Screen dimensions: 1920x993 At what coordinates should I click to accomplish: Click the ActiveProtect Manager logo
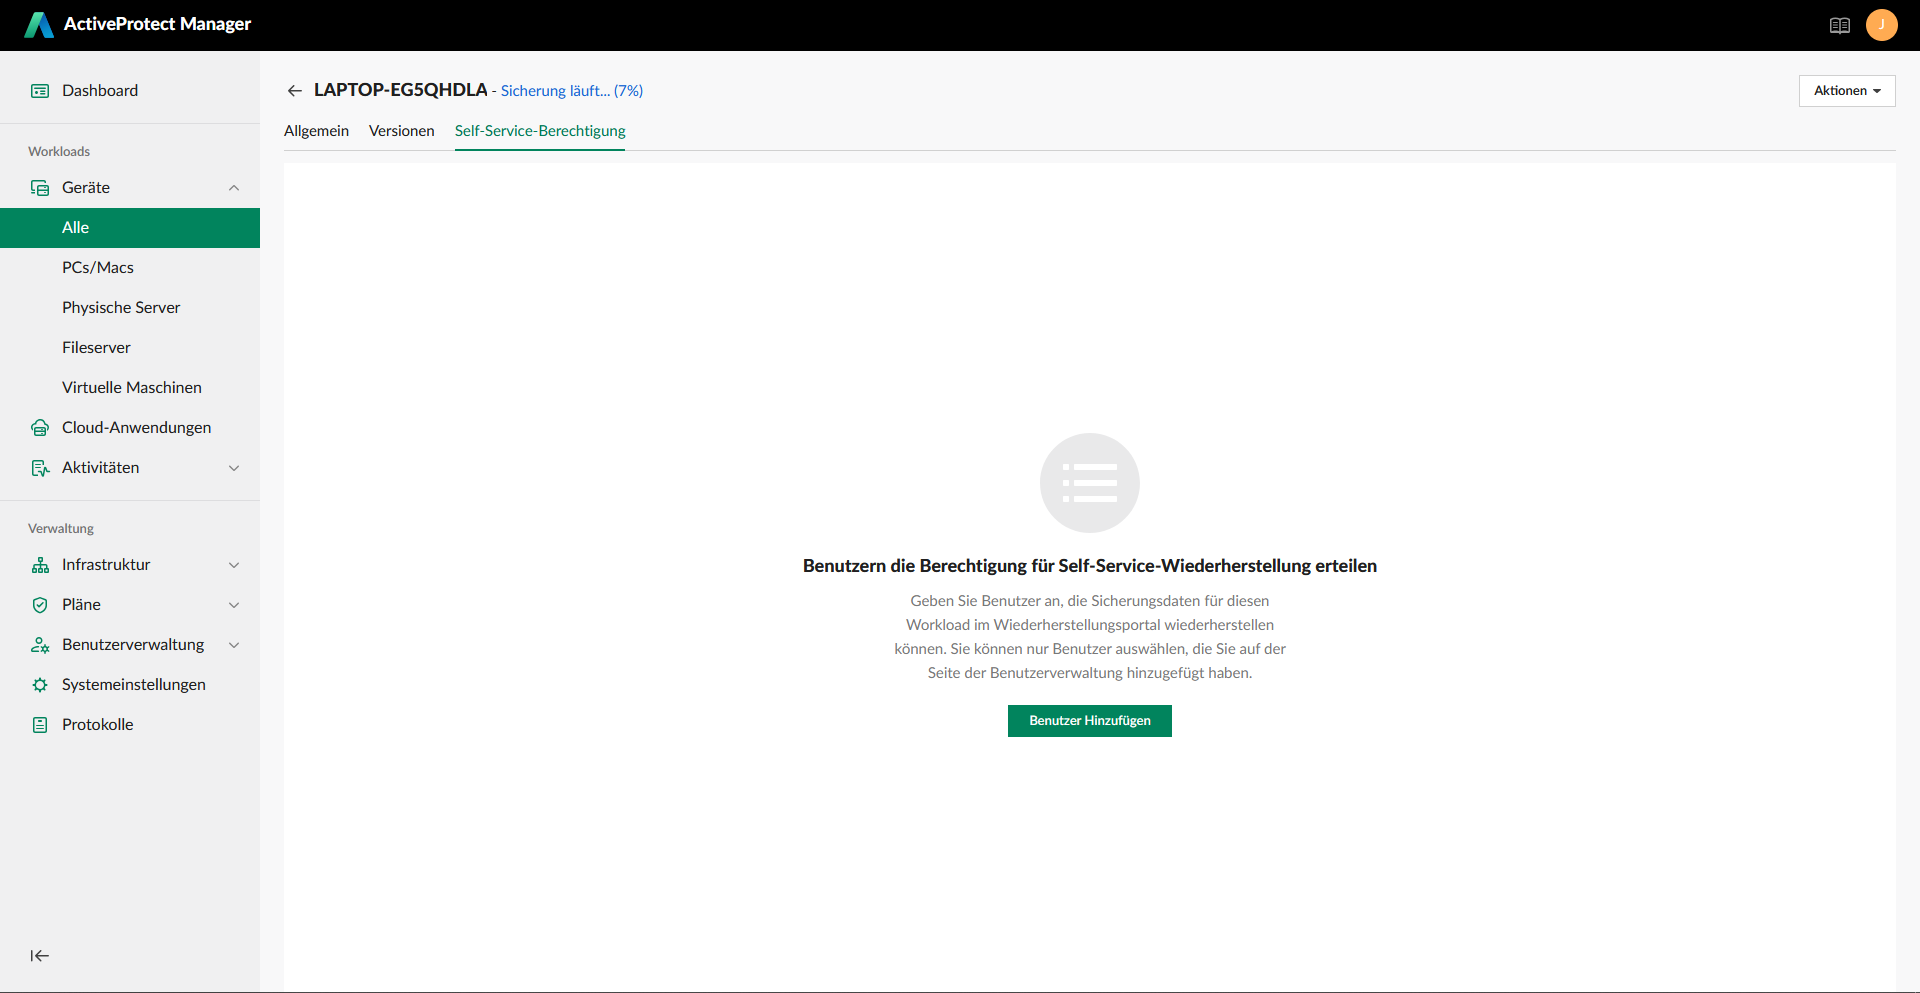point(40,25)
